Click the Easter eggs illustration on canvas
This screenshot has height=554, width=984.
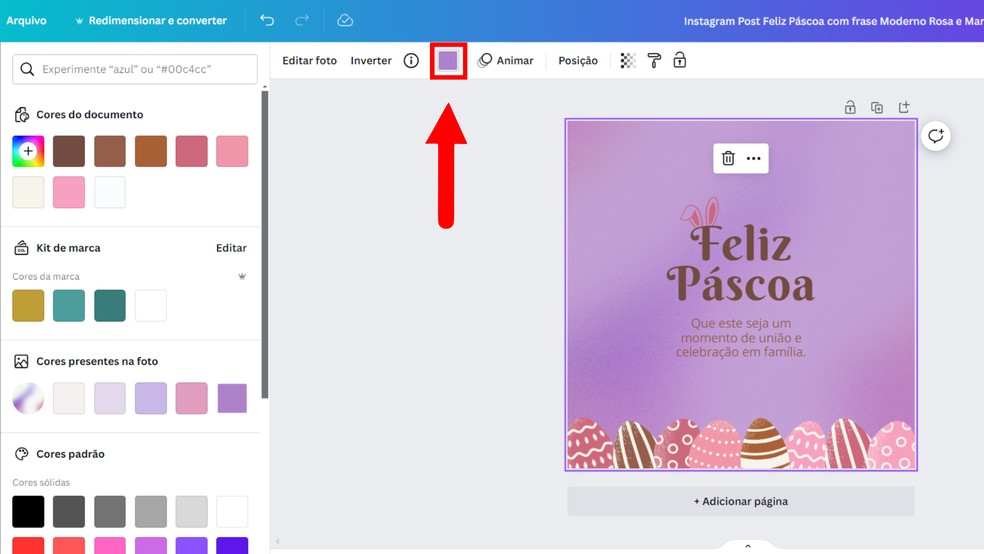(x=741, y=444)
